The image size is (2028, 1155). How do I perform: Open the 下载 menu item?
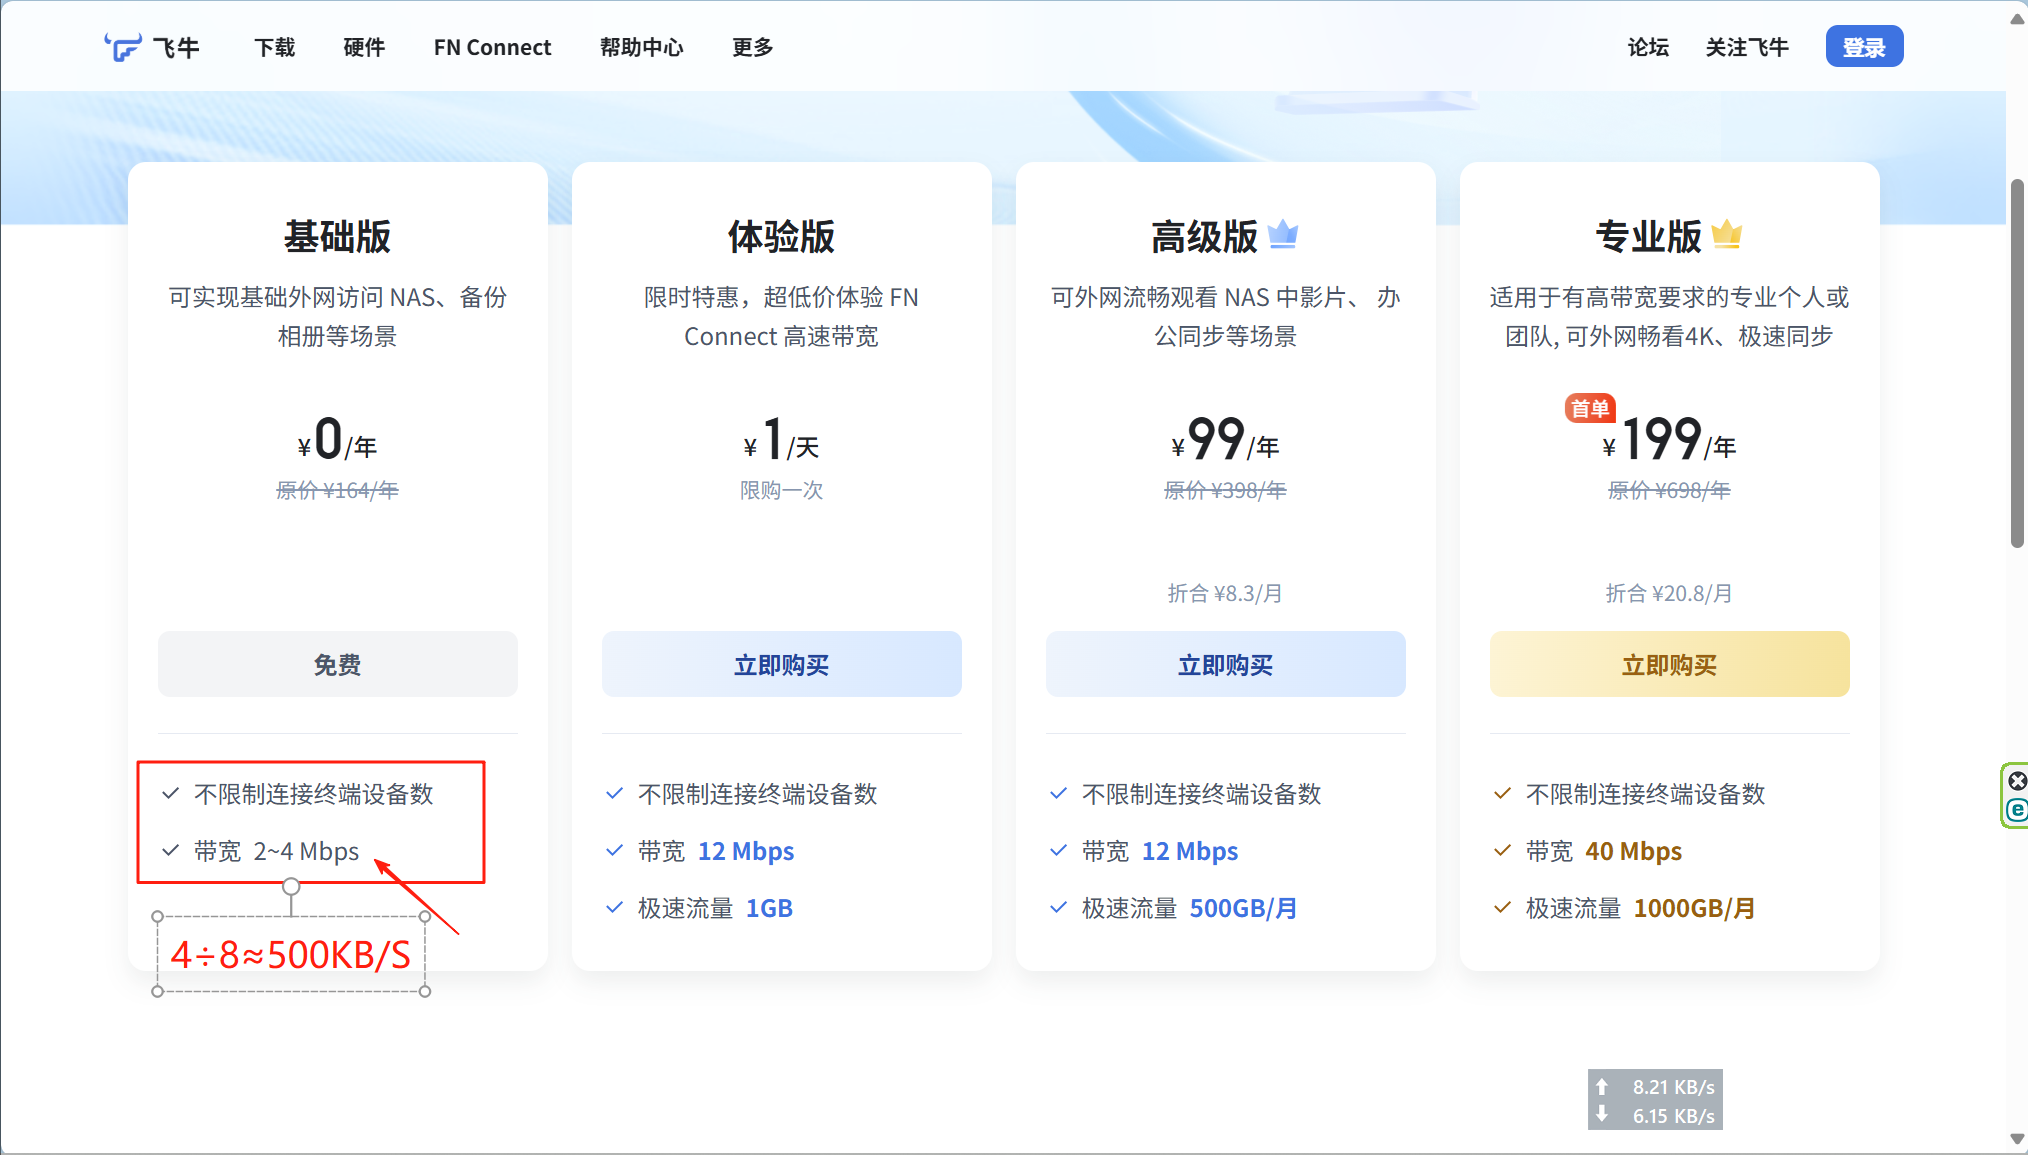274,47
